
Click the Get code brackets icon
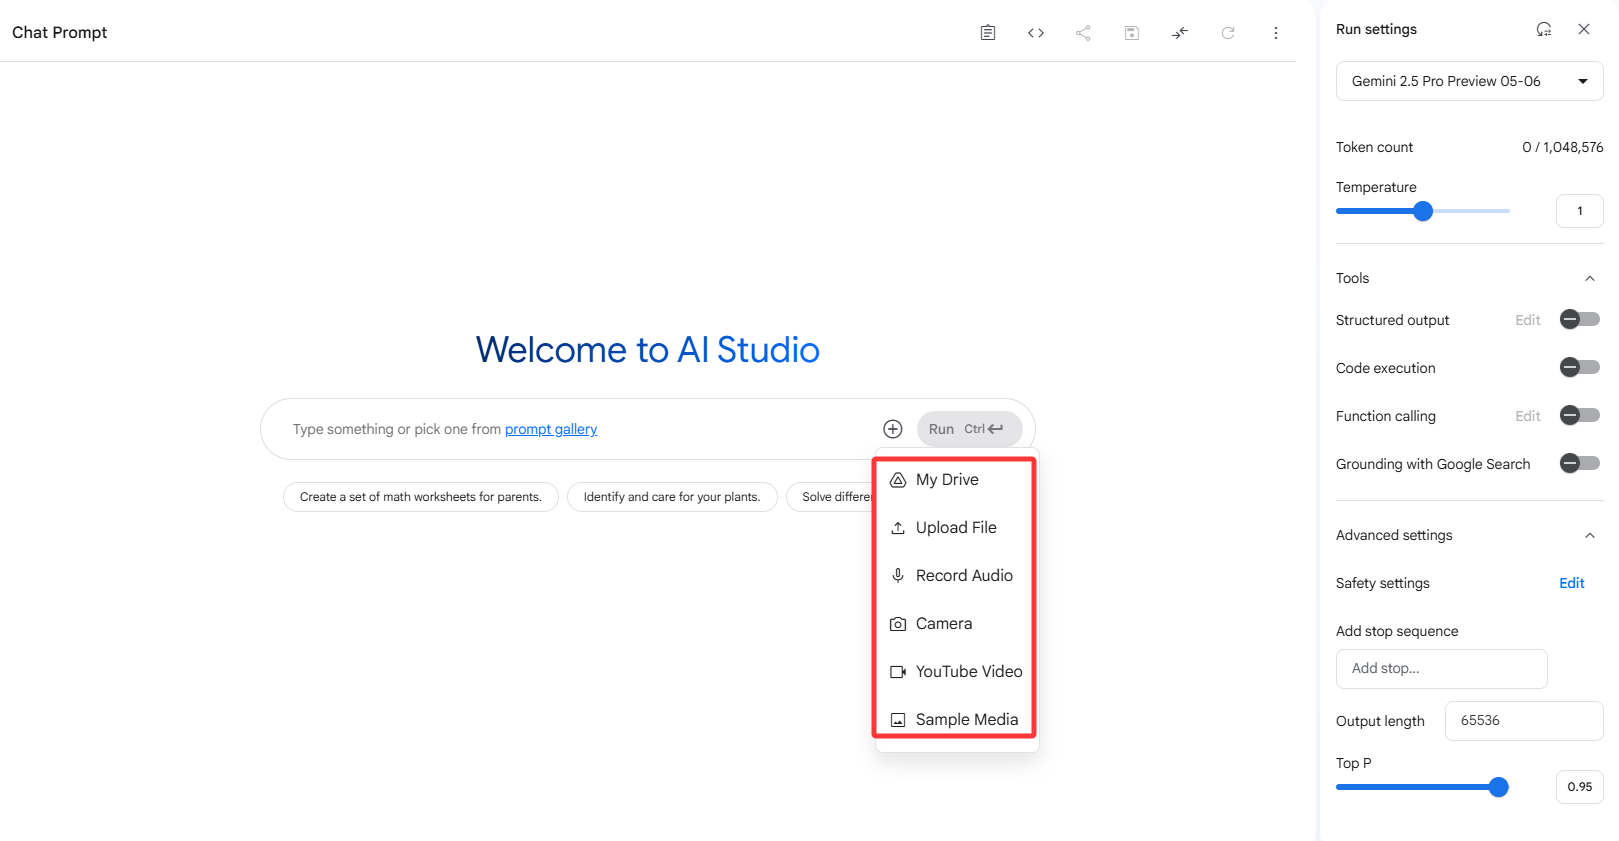pos(1036,33)
